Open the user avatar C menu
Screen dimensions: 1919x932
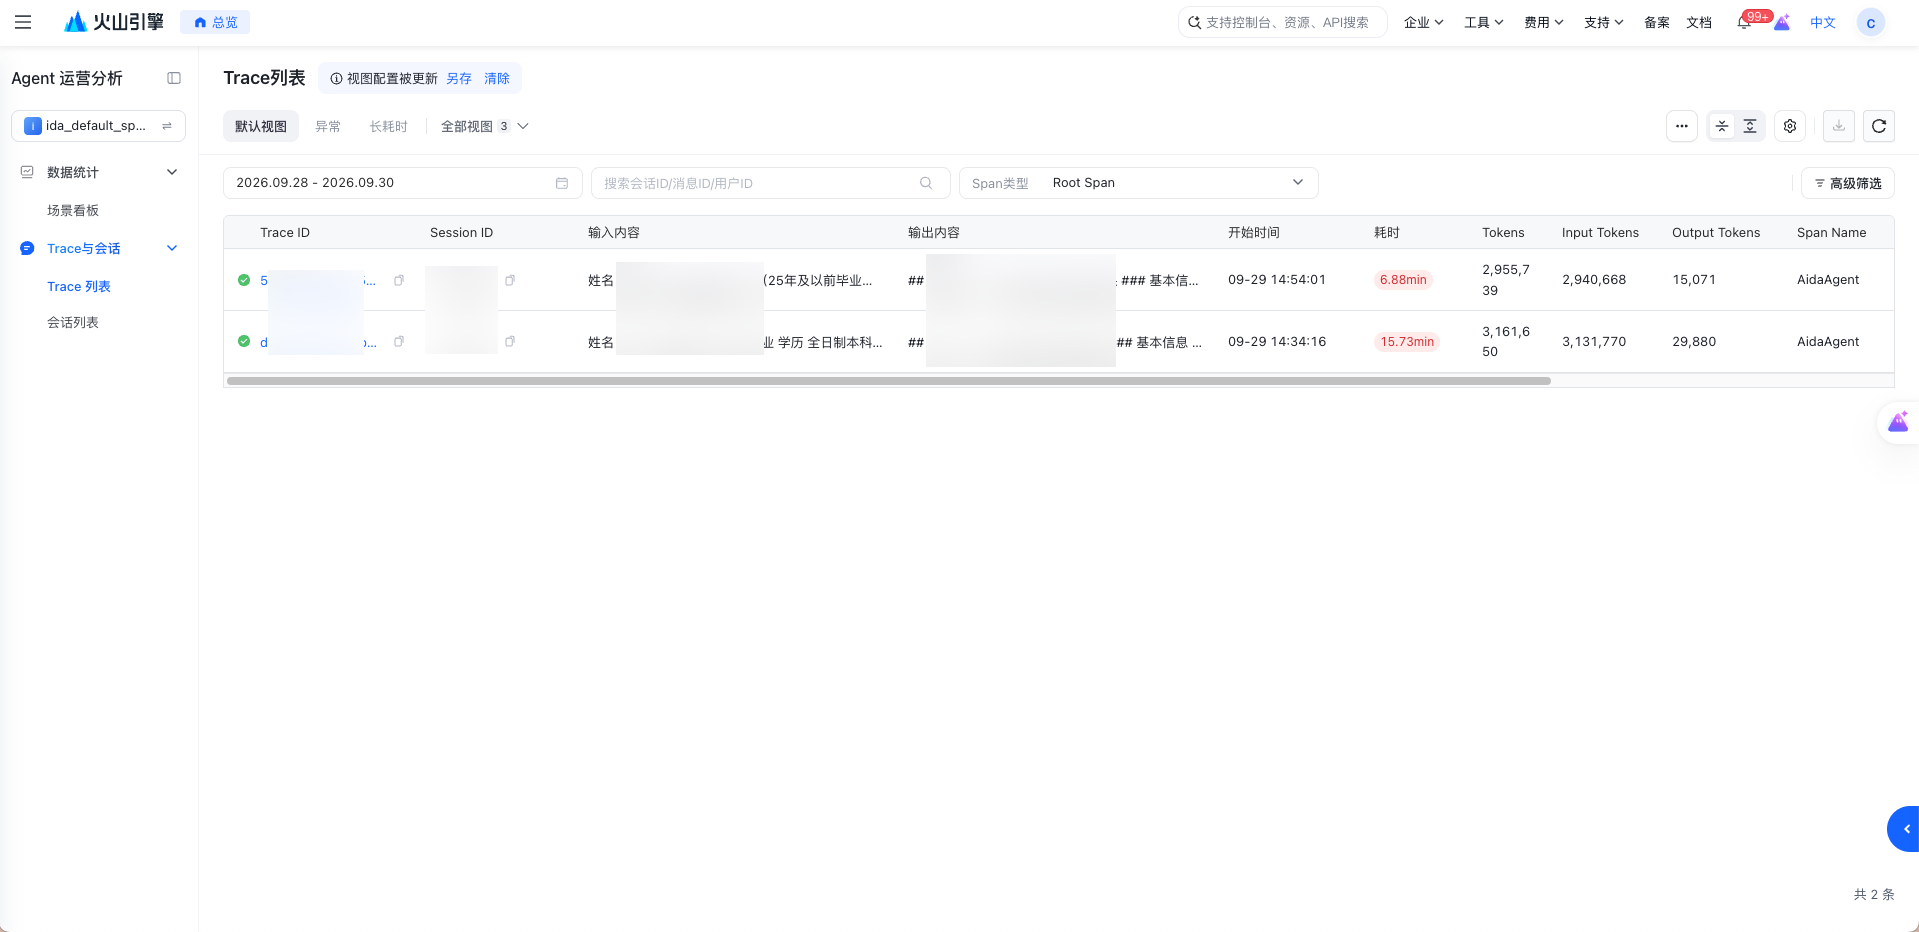(1870, 22)
